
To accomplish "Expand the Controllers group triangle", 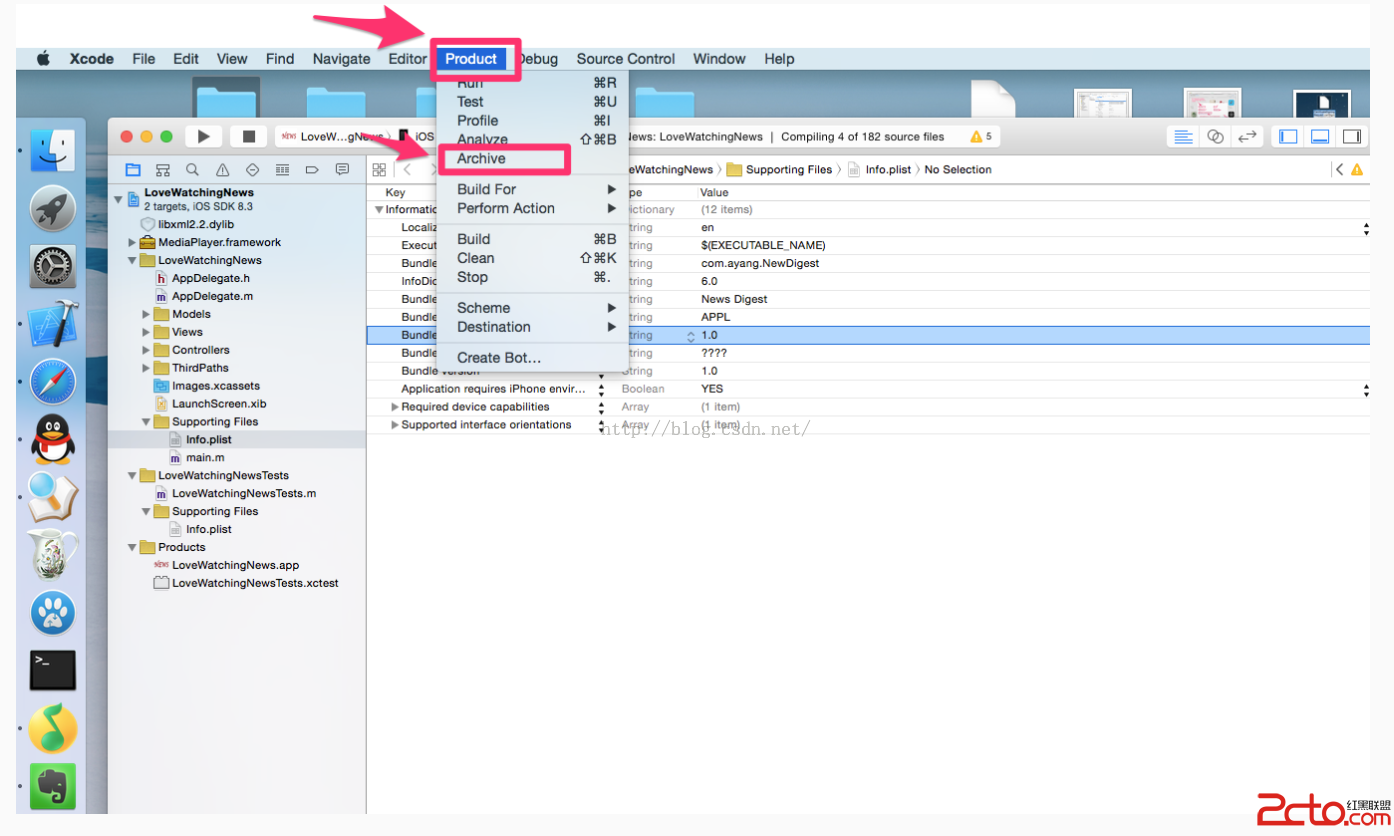I will 146,350.
